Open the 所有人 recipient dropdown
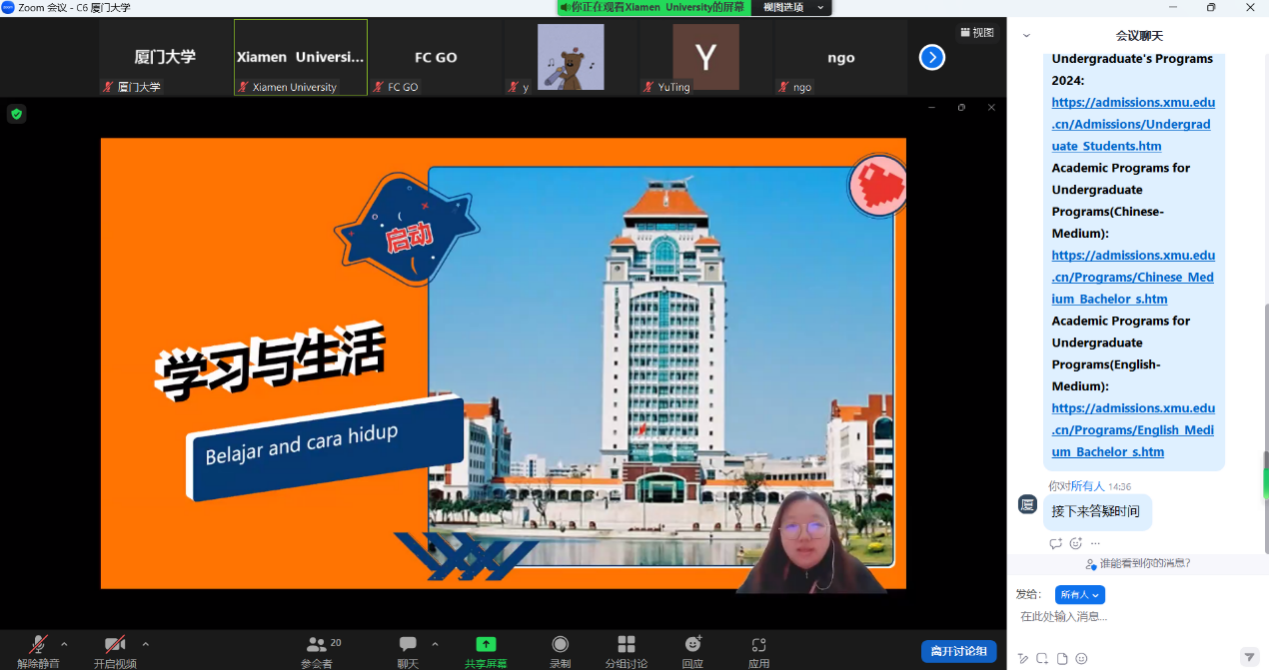Image resolution: width=1269 pixels, height=670 pixels. pyautogui.click(x=1079, y=594)
